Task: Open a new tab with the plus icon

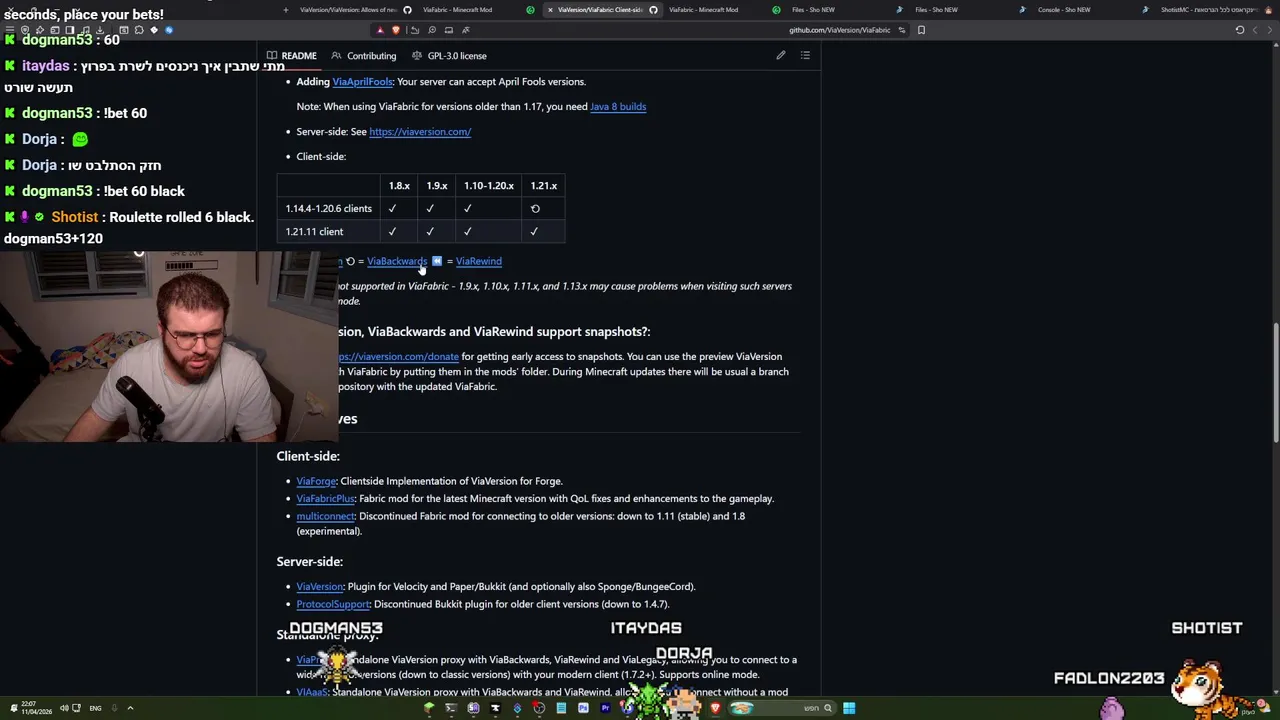Action: (286, 10)
